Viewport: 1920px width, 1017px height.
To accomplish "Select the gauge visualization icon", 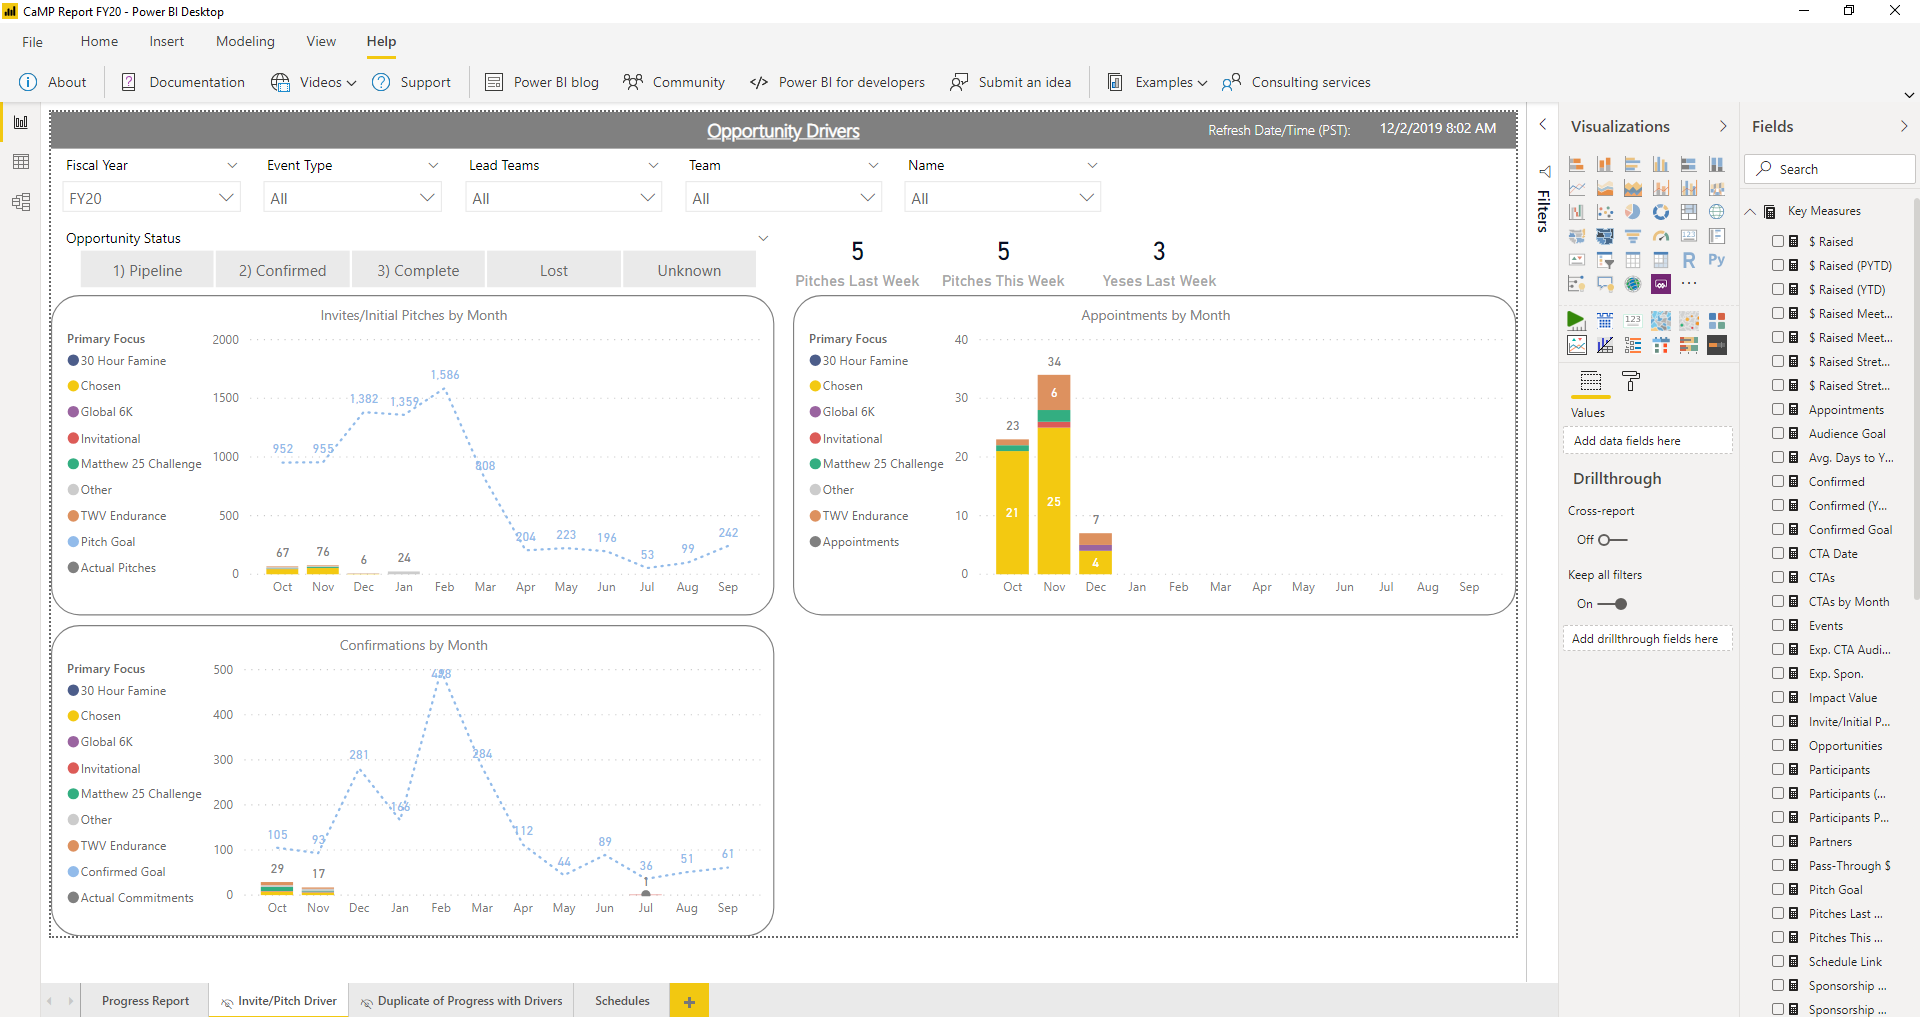I will (x=1661, y=236).
